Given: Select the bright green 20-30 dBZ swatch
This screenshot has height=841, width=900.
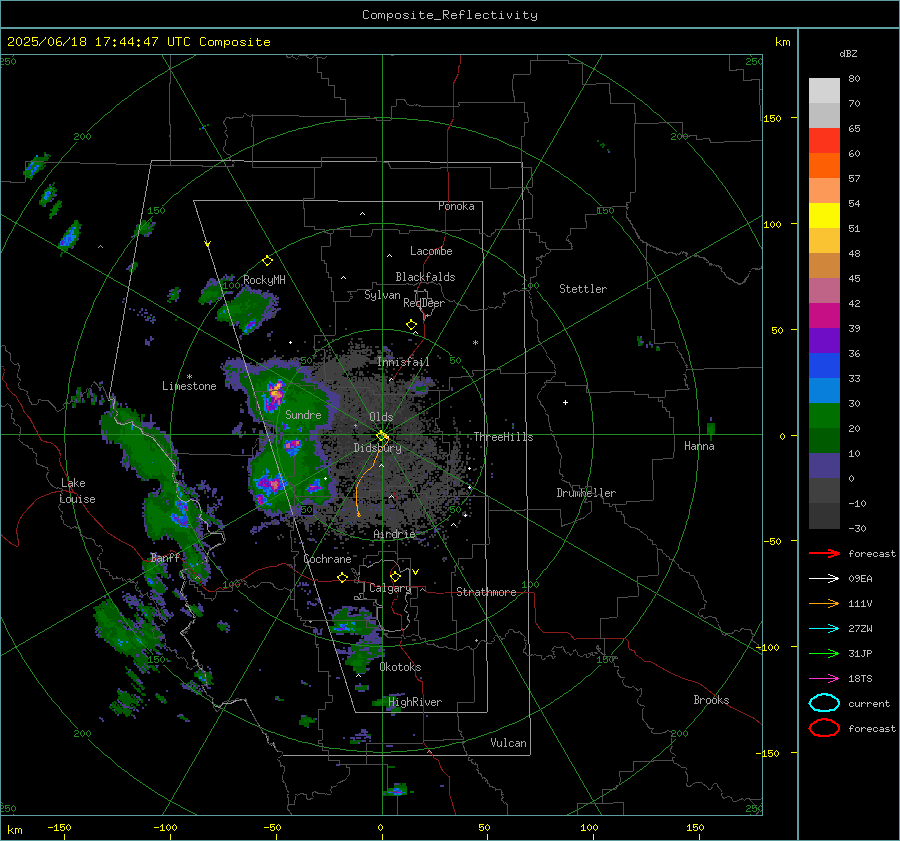Looking at the screenshot, I should point(824,416).
